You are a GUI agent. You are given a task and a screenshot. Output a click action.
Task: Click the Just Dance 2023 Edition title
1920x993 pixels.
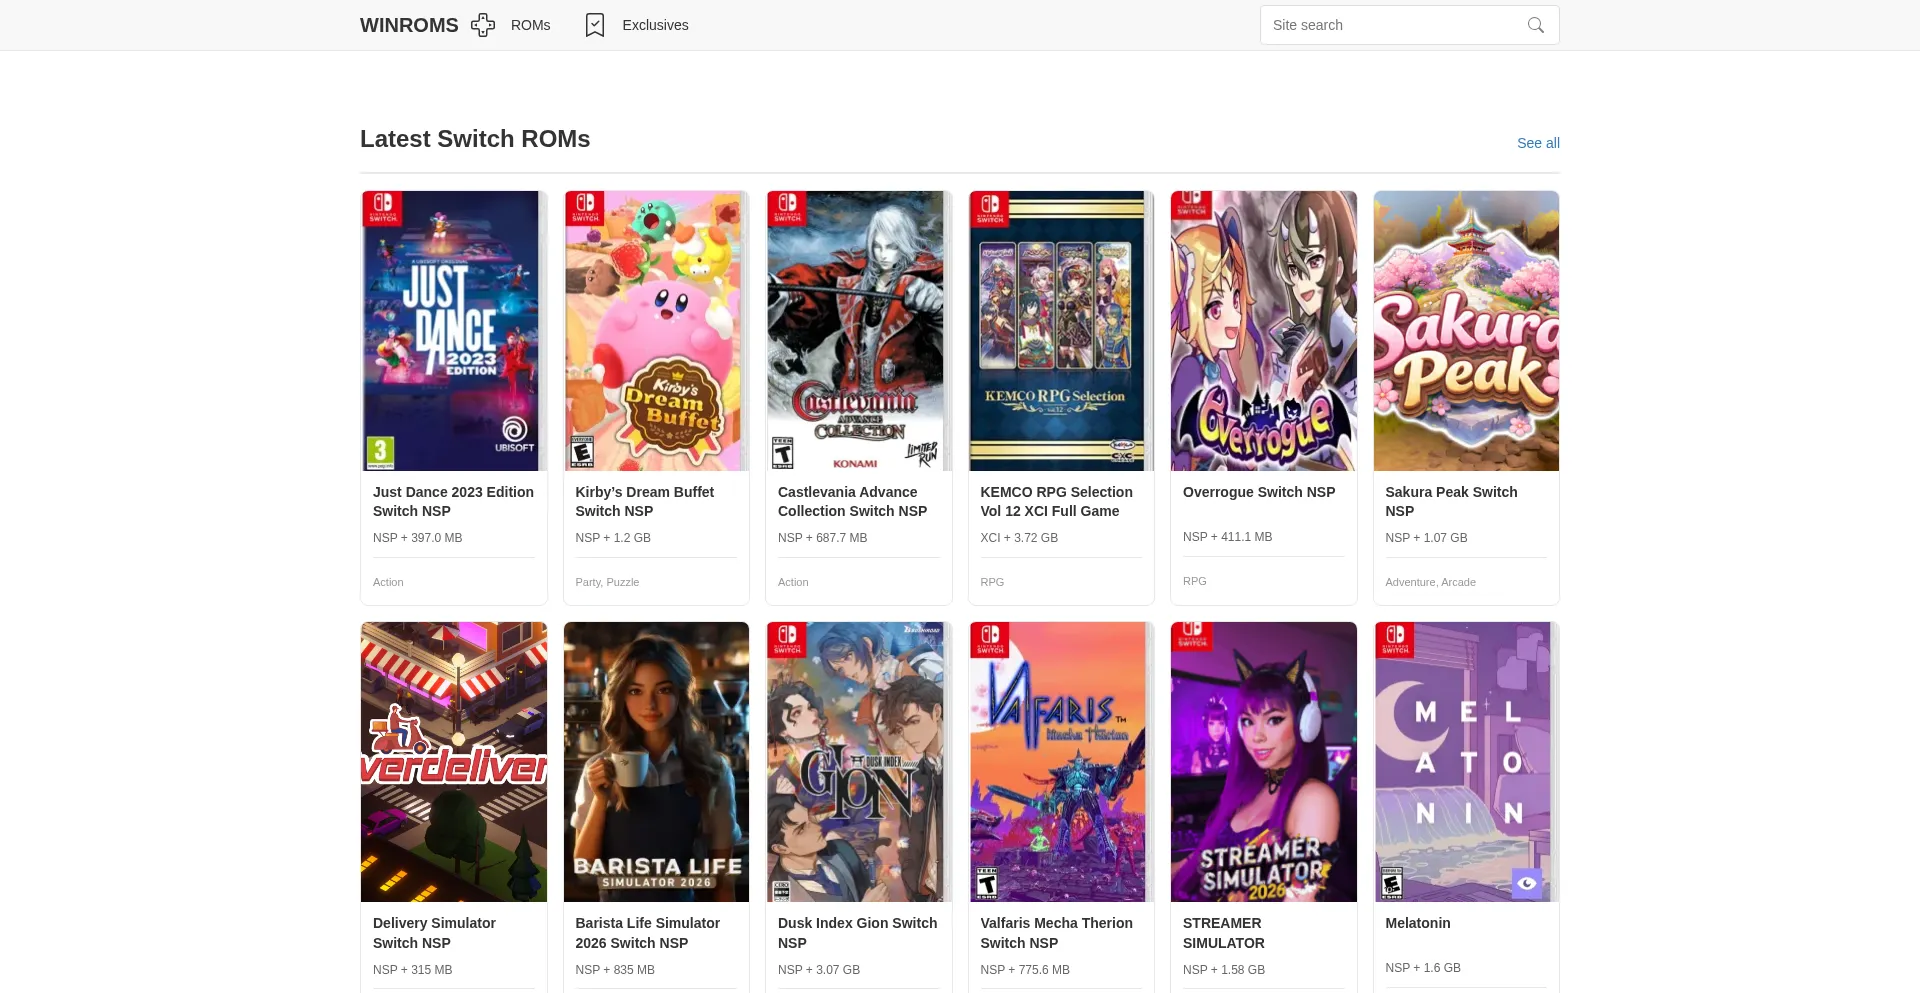453,501
